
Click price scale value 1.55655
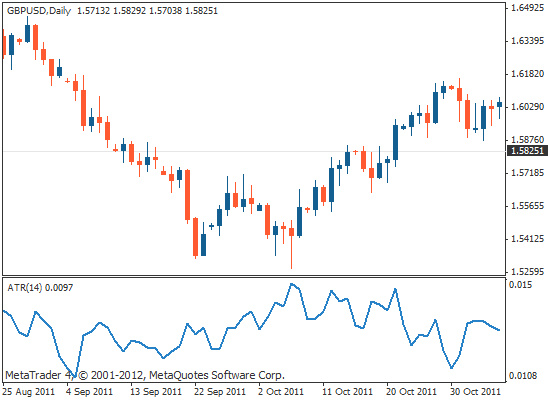[x=527, y=206]
